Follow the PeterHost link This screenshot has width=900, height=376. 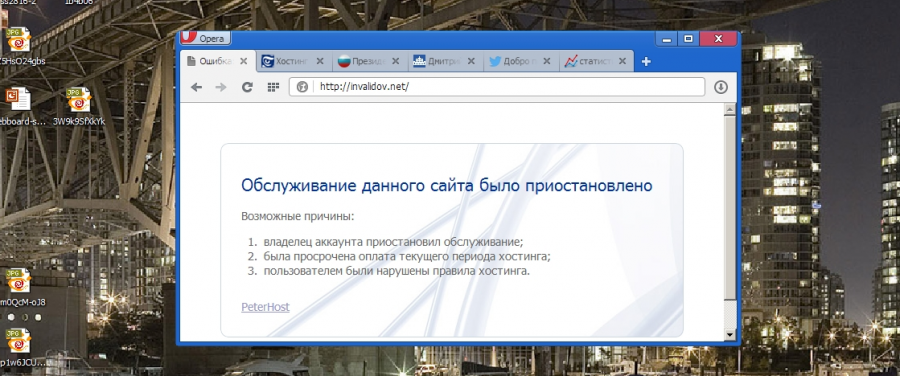(x=265, y=307)
